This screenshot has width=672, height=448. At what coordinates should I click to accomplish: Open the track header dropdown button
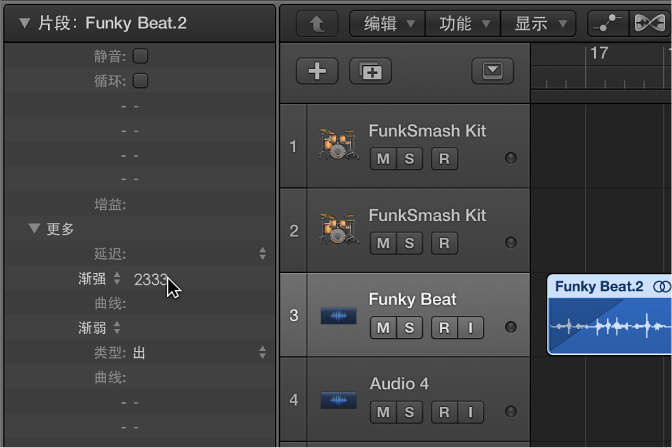(492, 71)
